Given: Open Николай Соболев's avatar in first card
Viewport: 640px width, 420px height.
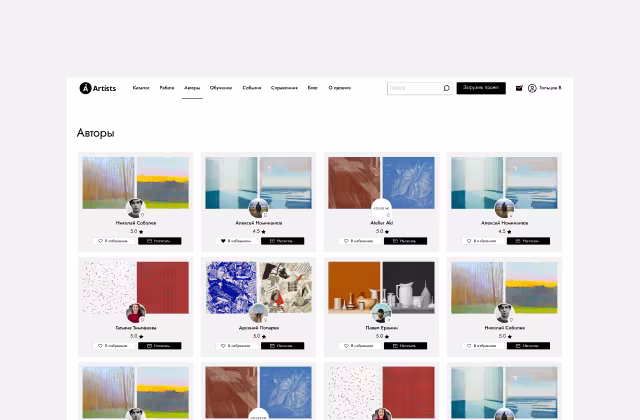Looking at the screenshot, I should pos(135,208).
